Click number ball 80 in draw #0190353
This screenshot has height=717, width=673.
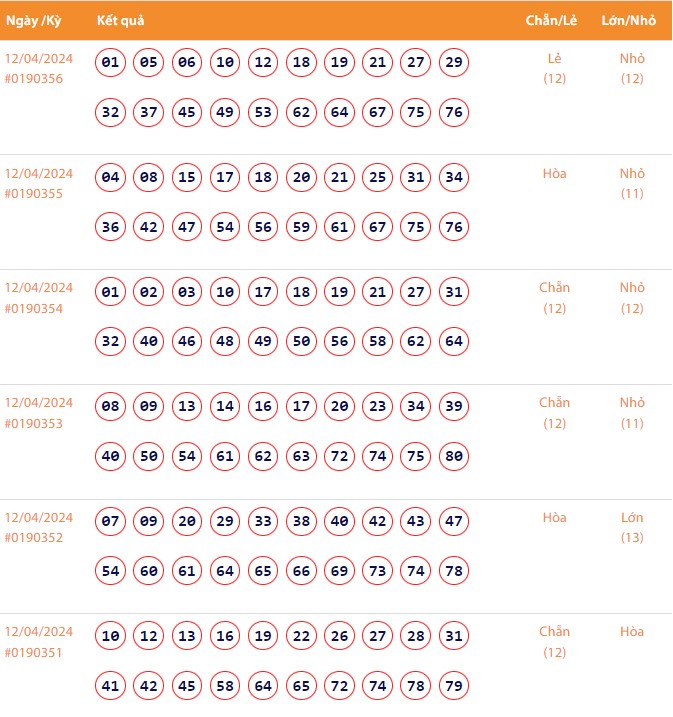pos(454,457)
